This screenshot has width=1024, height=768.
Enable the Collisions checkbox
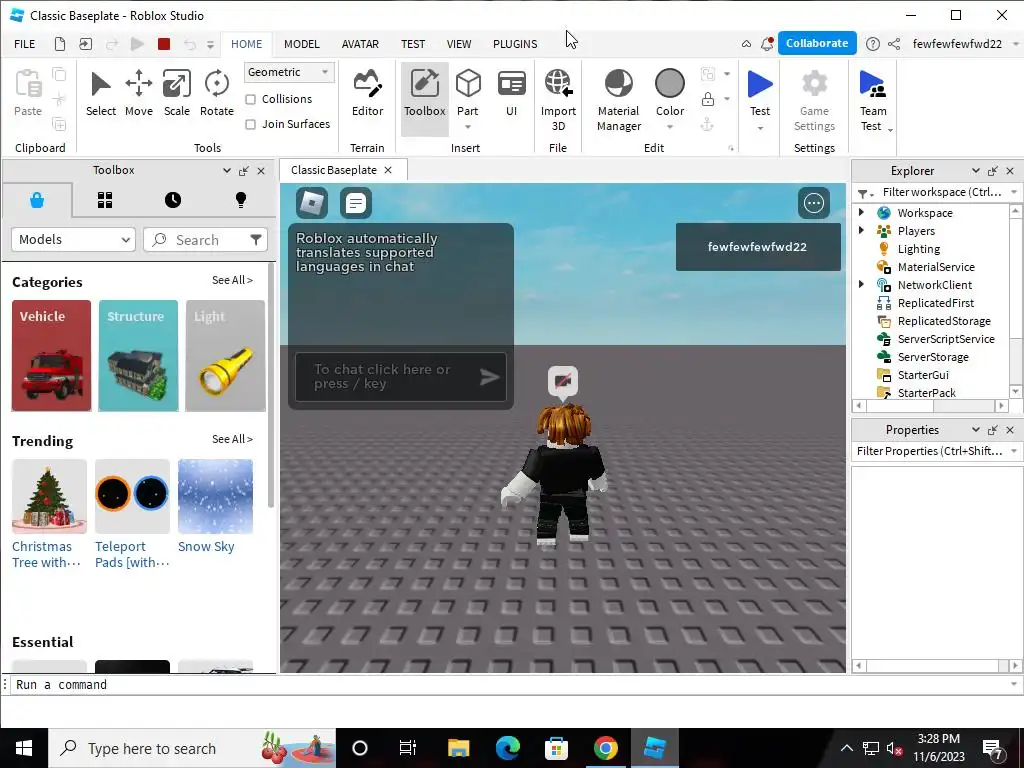250,99
